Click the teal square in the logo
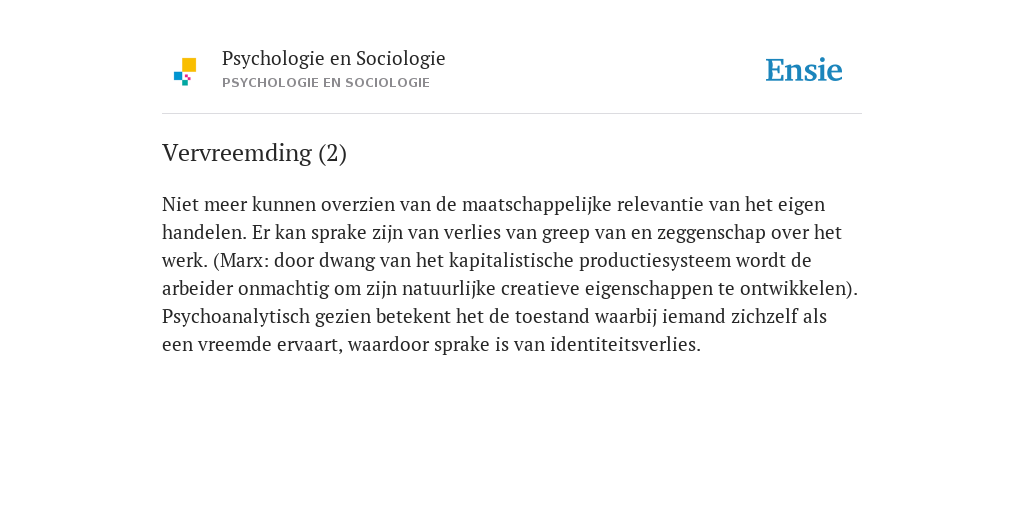1024x512 pixels. (185, 83)
